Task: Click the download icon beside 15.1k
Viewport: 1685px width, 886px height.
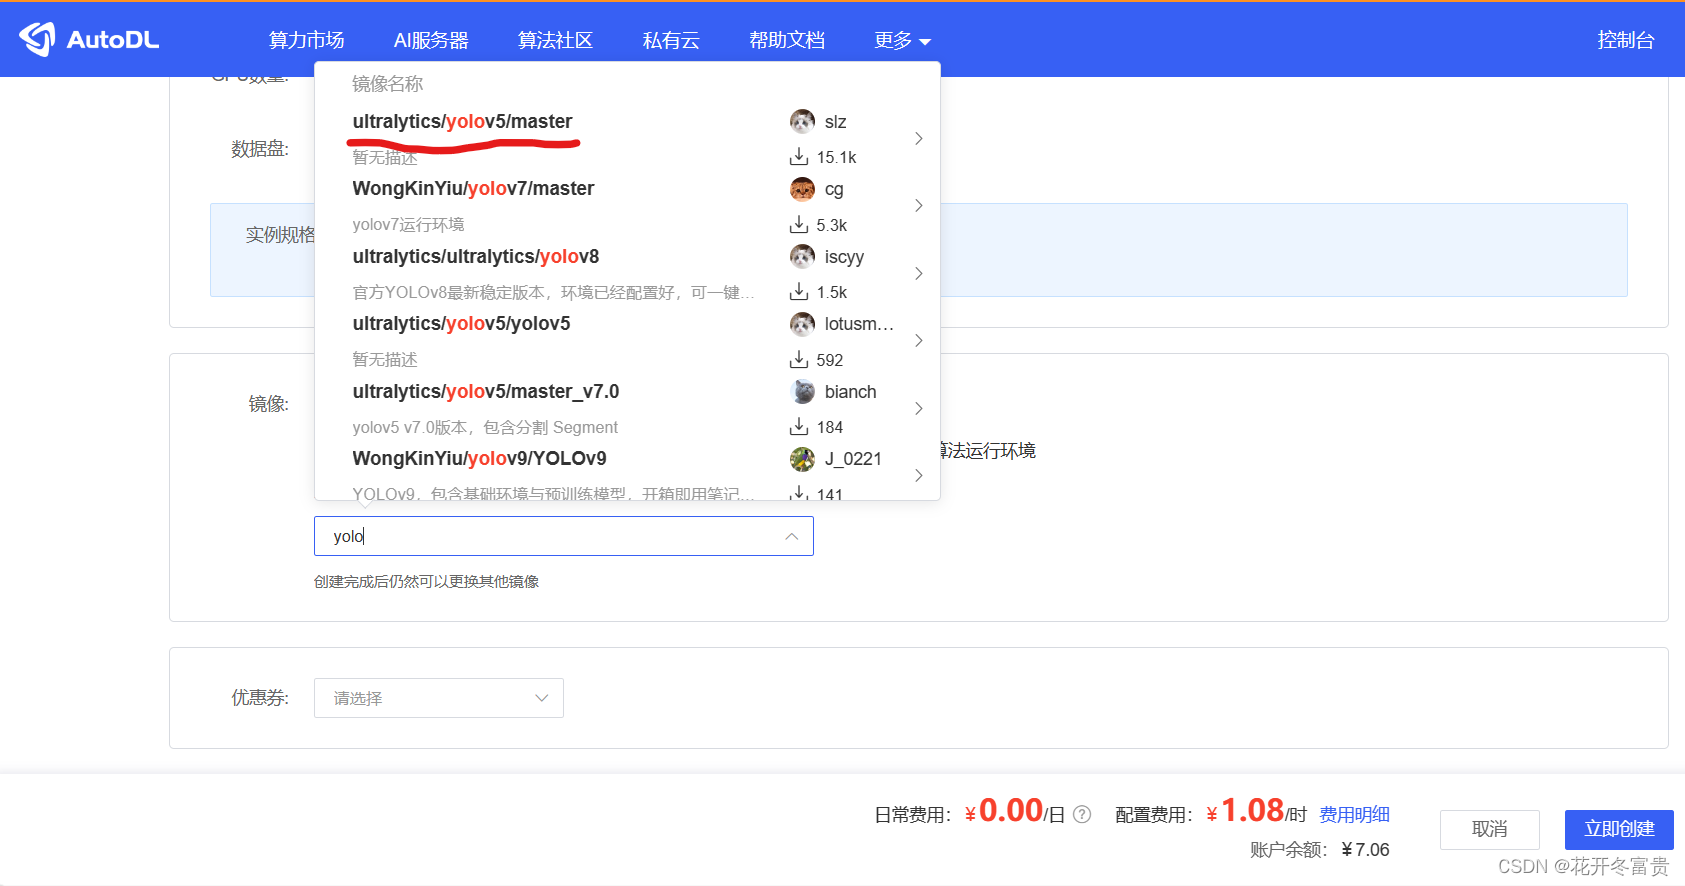Action: pyautogui.click(x=799, y=157)
